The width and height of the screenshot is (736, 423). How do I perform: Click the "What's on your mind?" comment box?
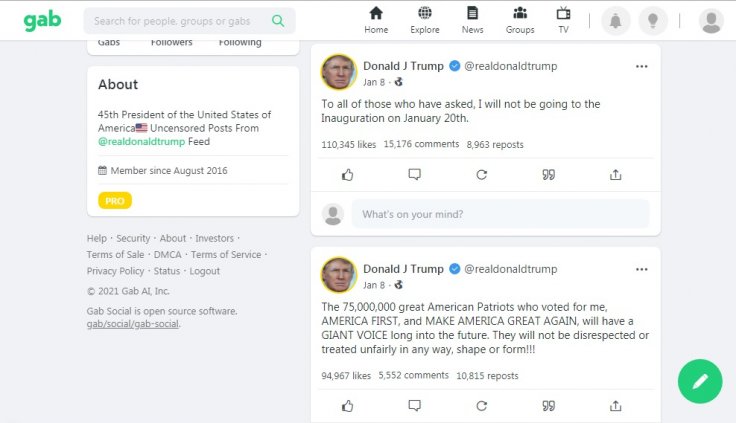(500, 214)
